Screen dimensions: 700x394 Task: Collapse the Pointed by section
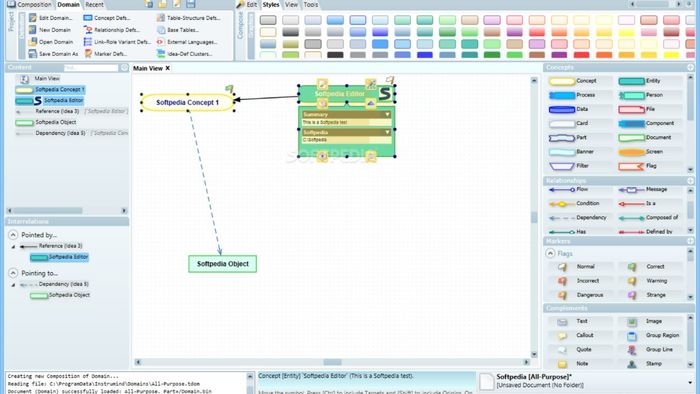click(x=13, y=235)
